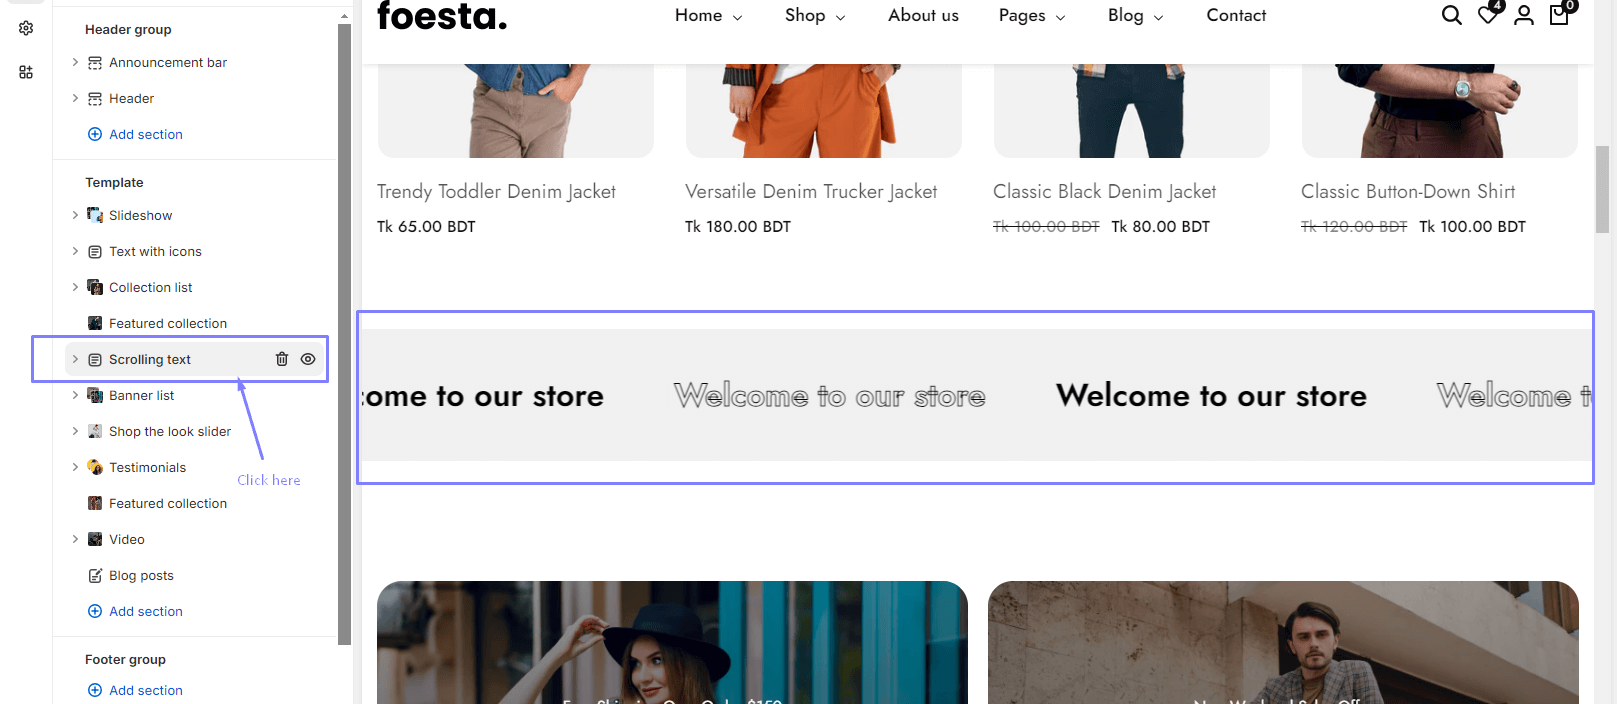Open the wishlist heart icon
Image resolution: width=1617 pixels, height=704 pixels.
(x=1488, y=15)
